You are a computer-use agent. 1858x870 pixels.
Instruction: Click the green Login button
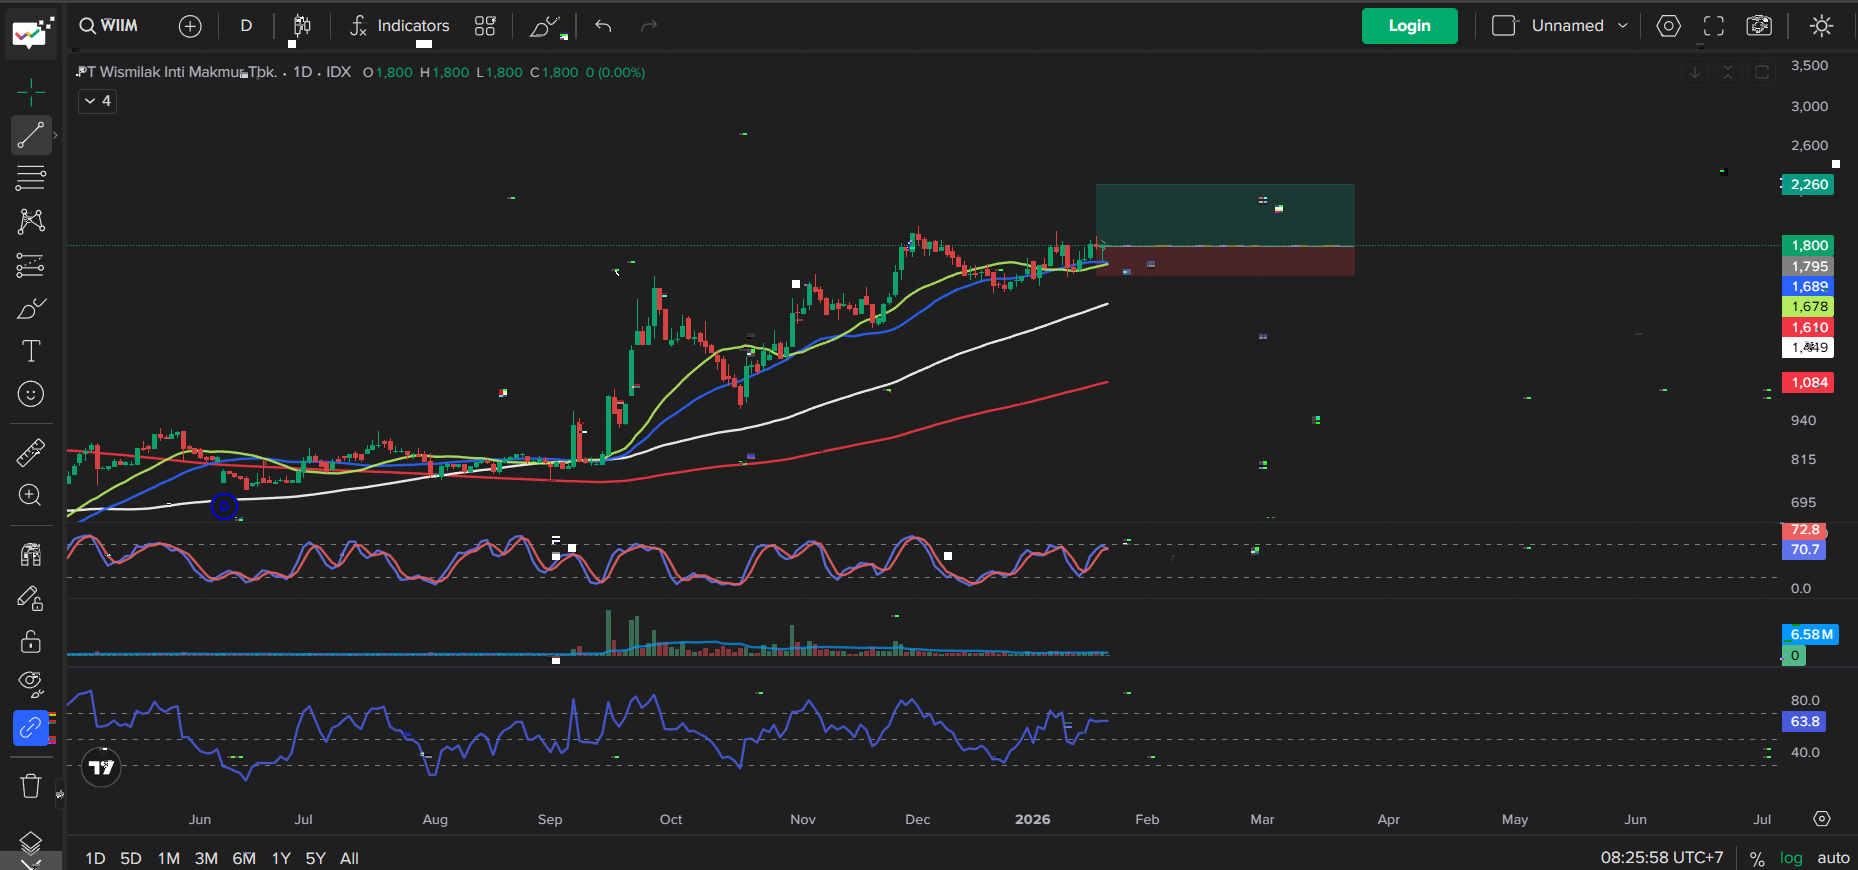point(1409,26)
